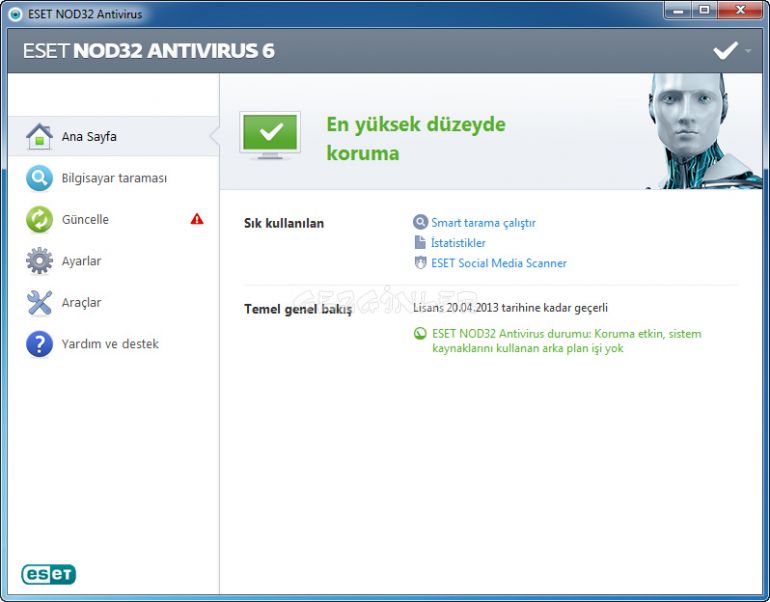Click the 'En yüksek düzeyde koruma' heading
The width and height of the screenshot is (770, 602).
[x=416, y=138]
